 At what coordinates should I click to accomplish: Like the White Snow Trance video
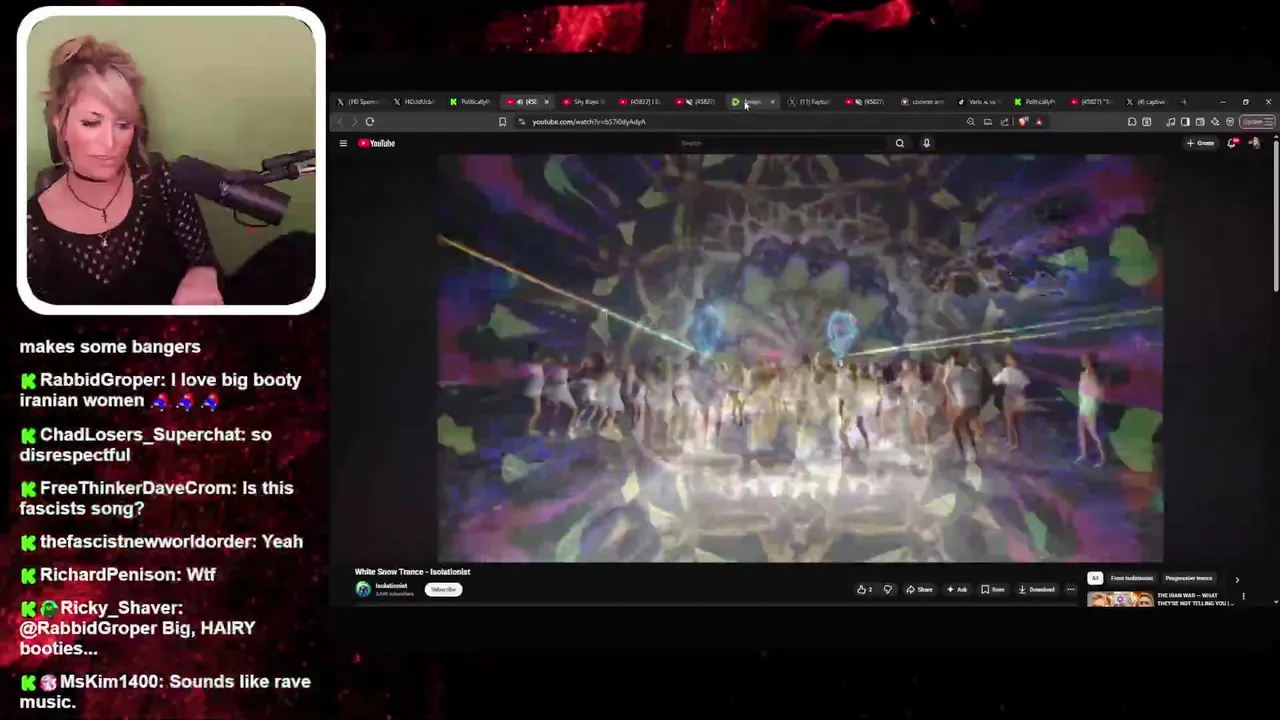click(x=864, y=589)
